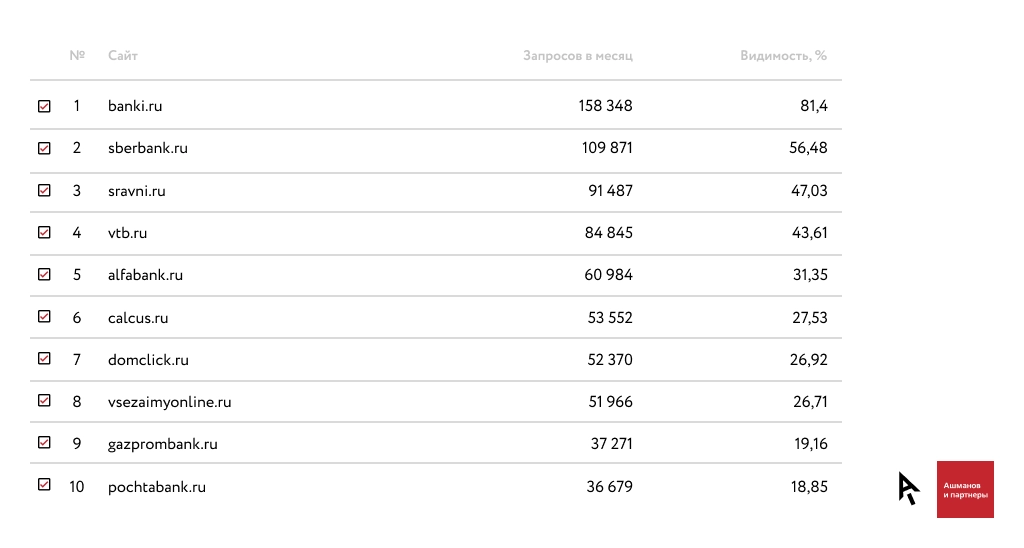Toggle the alfabank.ru checkbox
The width and height of the screenshot is (1024, 548).
(44, 274)
